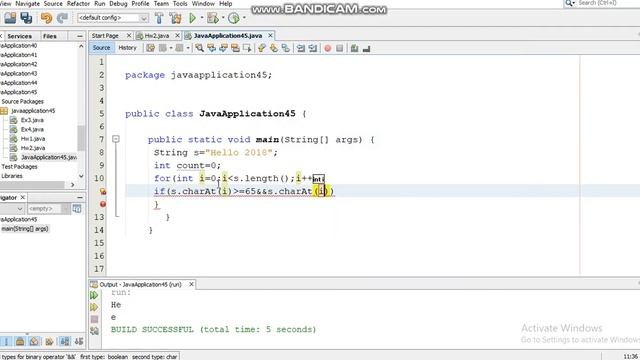Viewport: 640px width, 360px height.
Task: Click the Build Project hammer icon
Action: (x=159, y=18)
